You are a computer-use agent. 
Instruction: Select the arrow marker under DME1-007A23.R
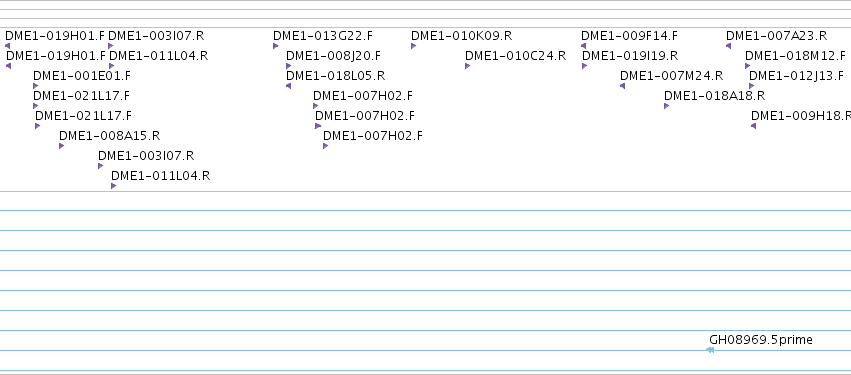728,46
